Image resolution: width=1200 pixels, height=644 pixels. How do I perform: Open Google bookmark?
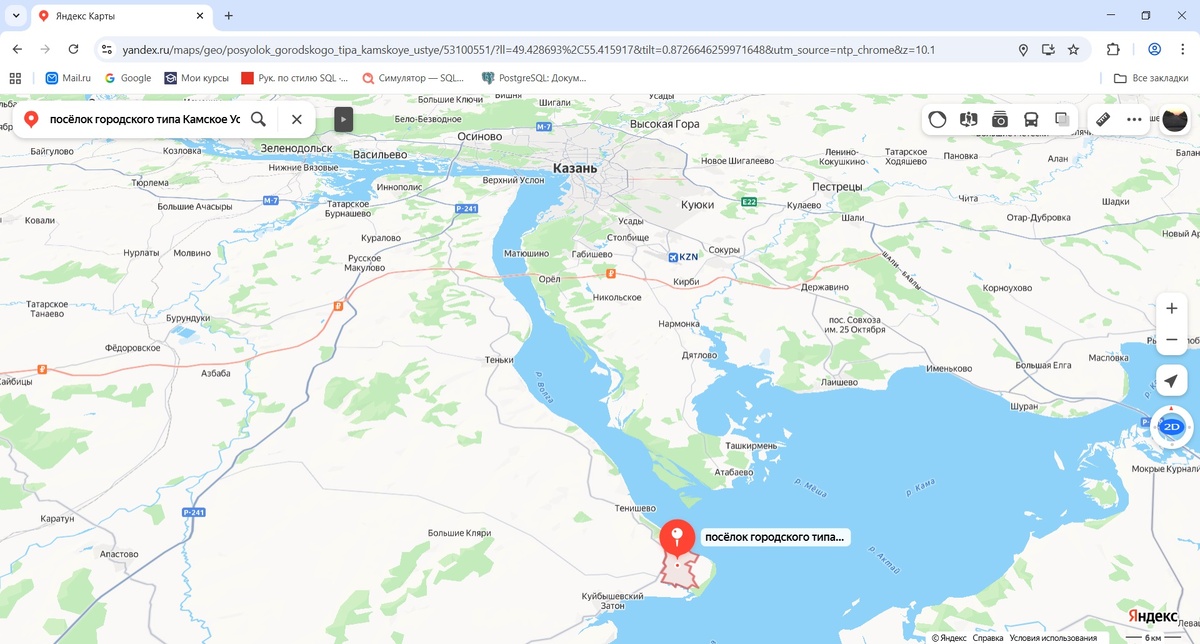tap(128, 77)
